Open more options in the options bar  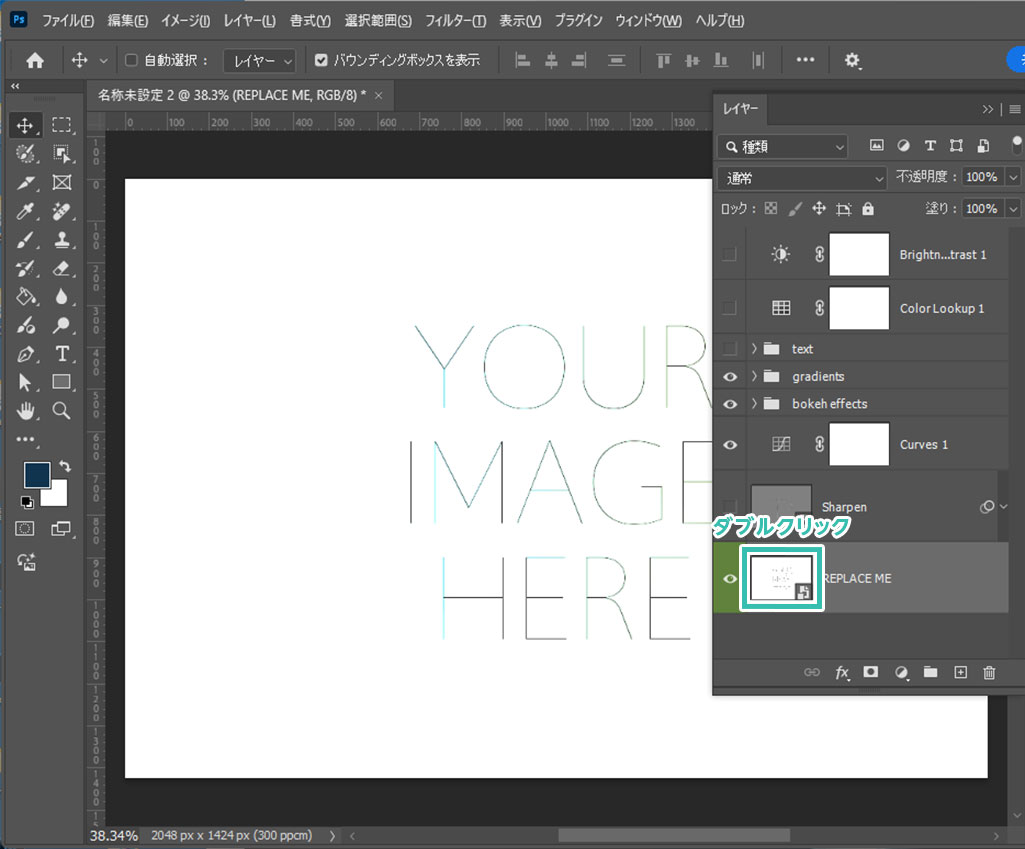[805, 60]
